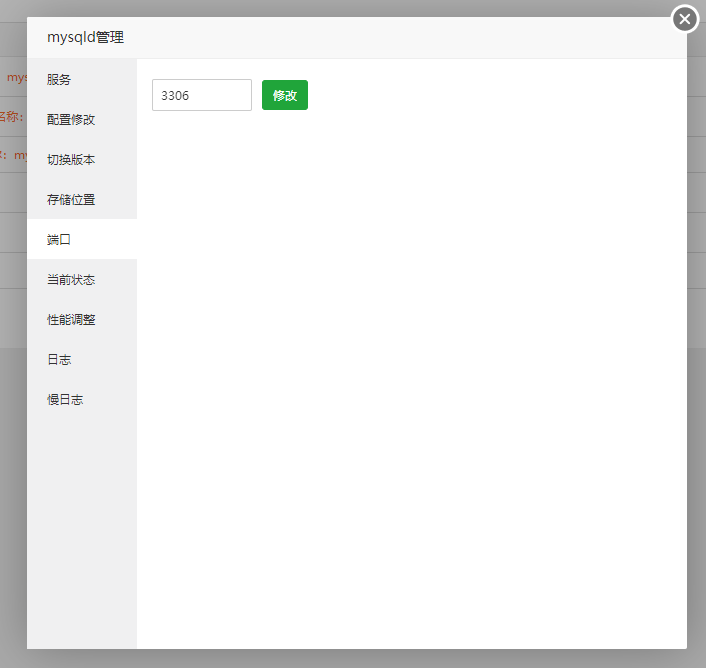Click the port input field showing 3306
The image size is (706, 668).
(202, 95)
